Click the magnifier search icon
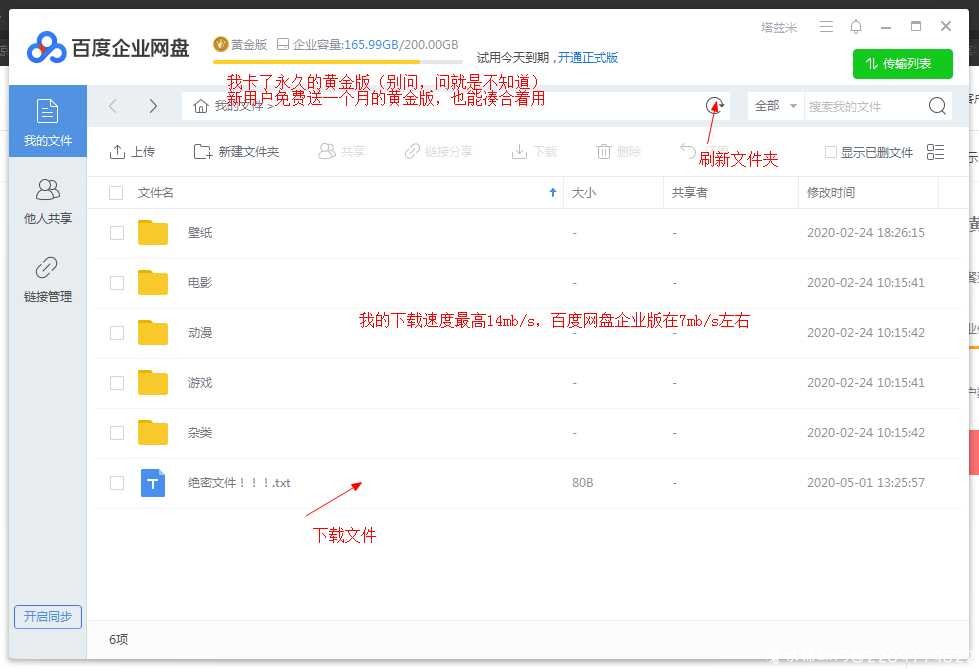 (x=937, y=106)
